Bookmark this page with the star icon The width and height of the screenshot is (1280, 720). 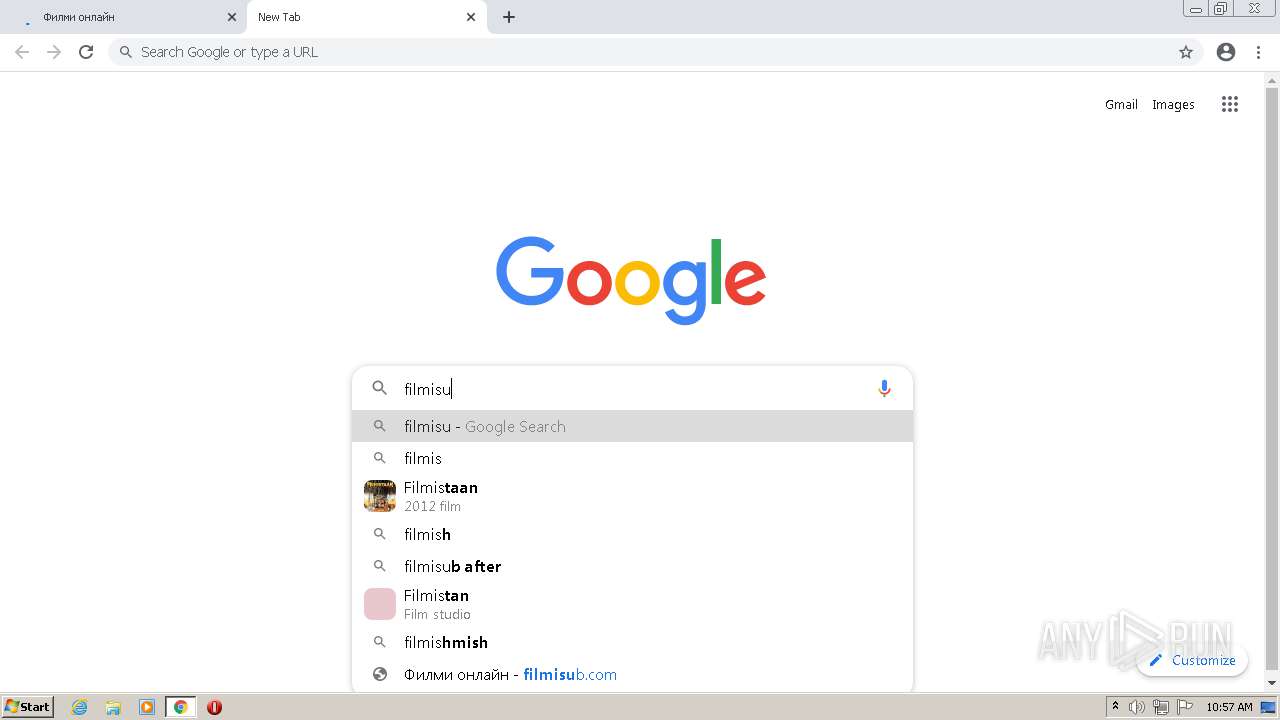point(1186,52)
